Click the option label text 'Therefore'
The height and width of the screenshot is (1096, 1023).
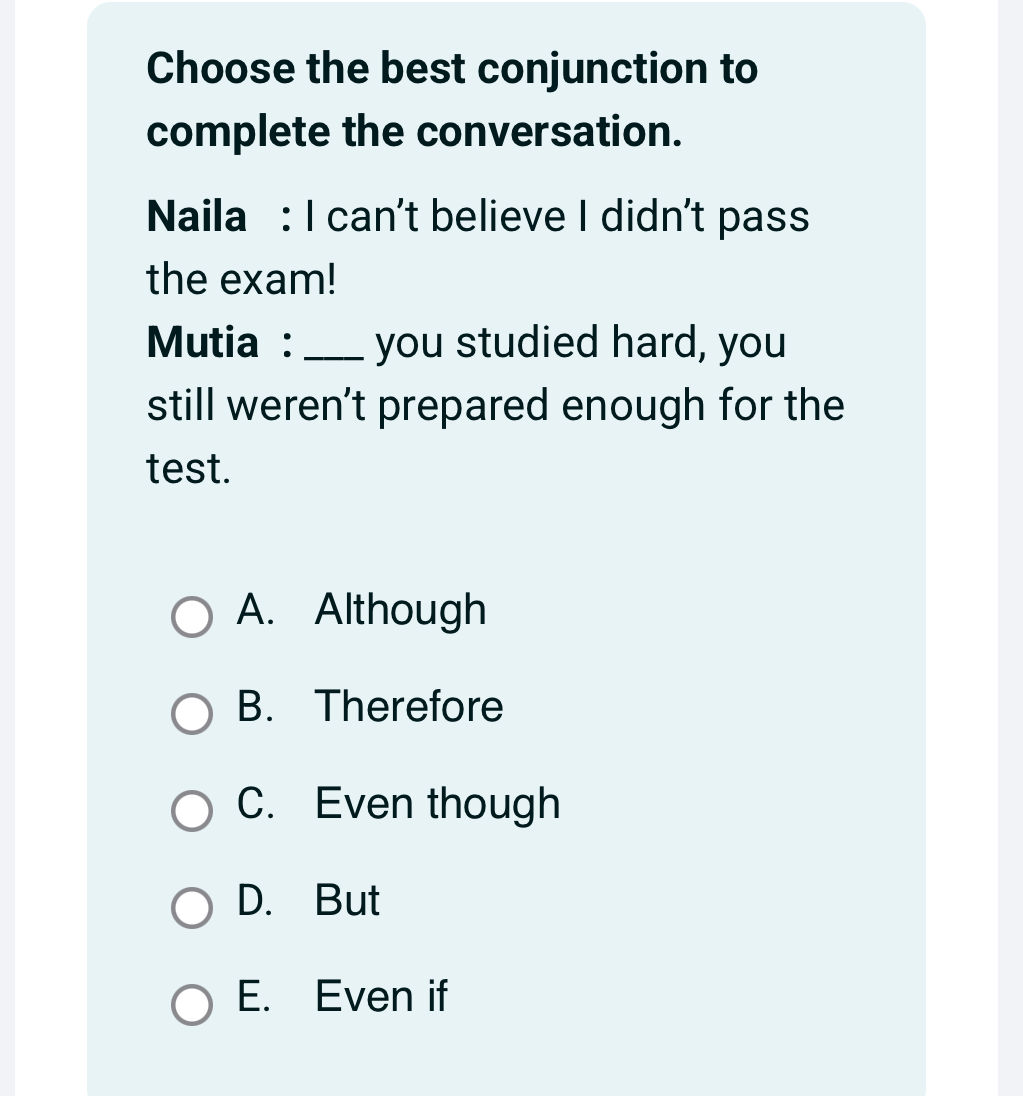click(x=409, y=707)
